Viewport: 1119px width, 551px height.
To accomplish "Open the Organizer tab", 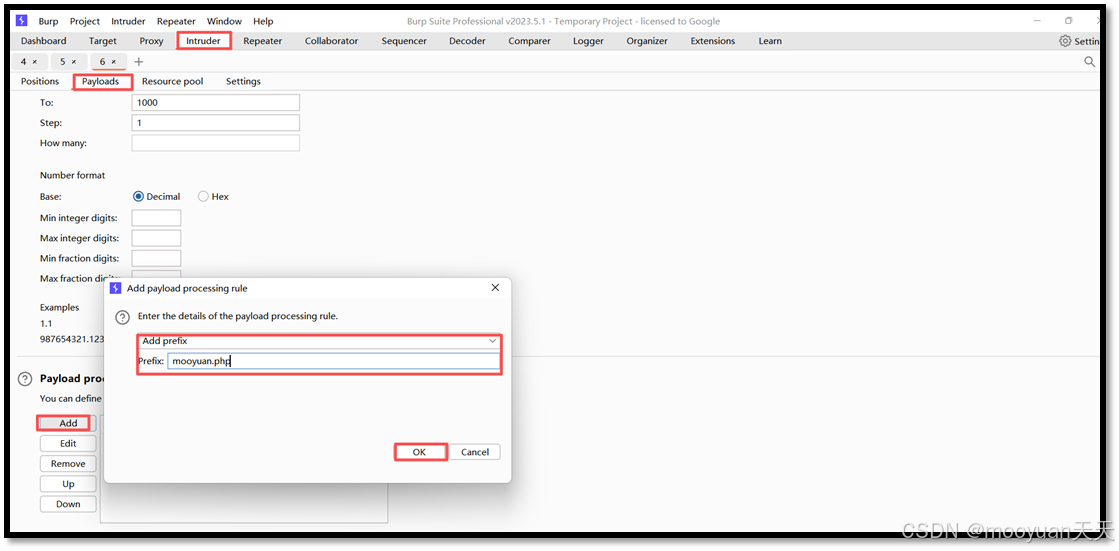I will (x=647, y=41).
